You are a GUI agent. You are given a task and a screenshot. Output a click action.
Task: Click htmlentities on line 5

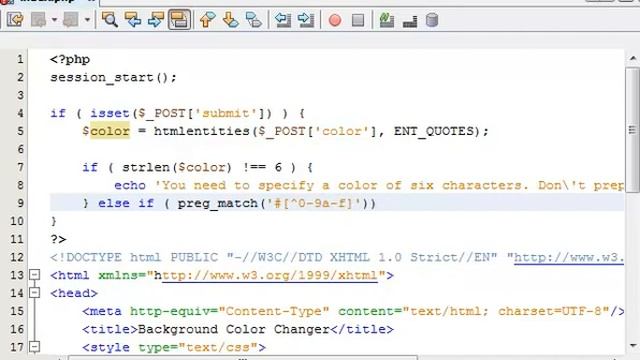[x=202, y=131]
